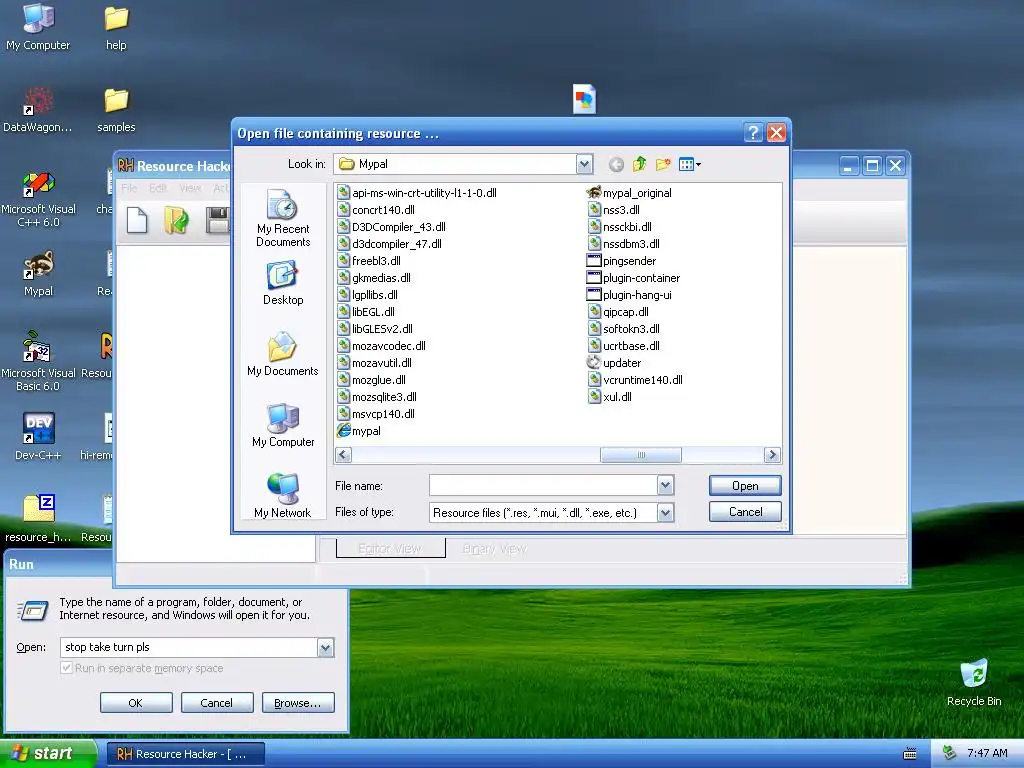Create new folder icon in dialog
The width and height of the screenshot is (1024, 768).
pyautogui.click(x=663, y=165)
